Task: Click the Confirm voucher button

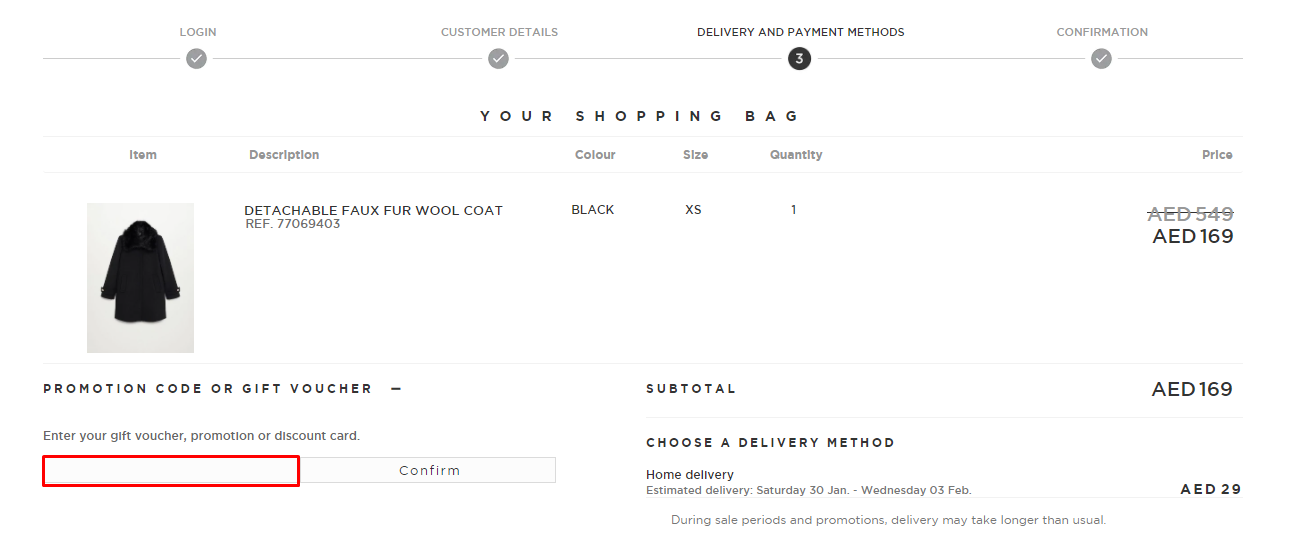Action: 429,470
